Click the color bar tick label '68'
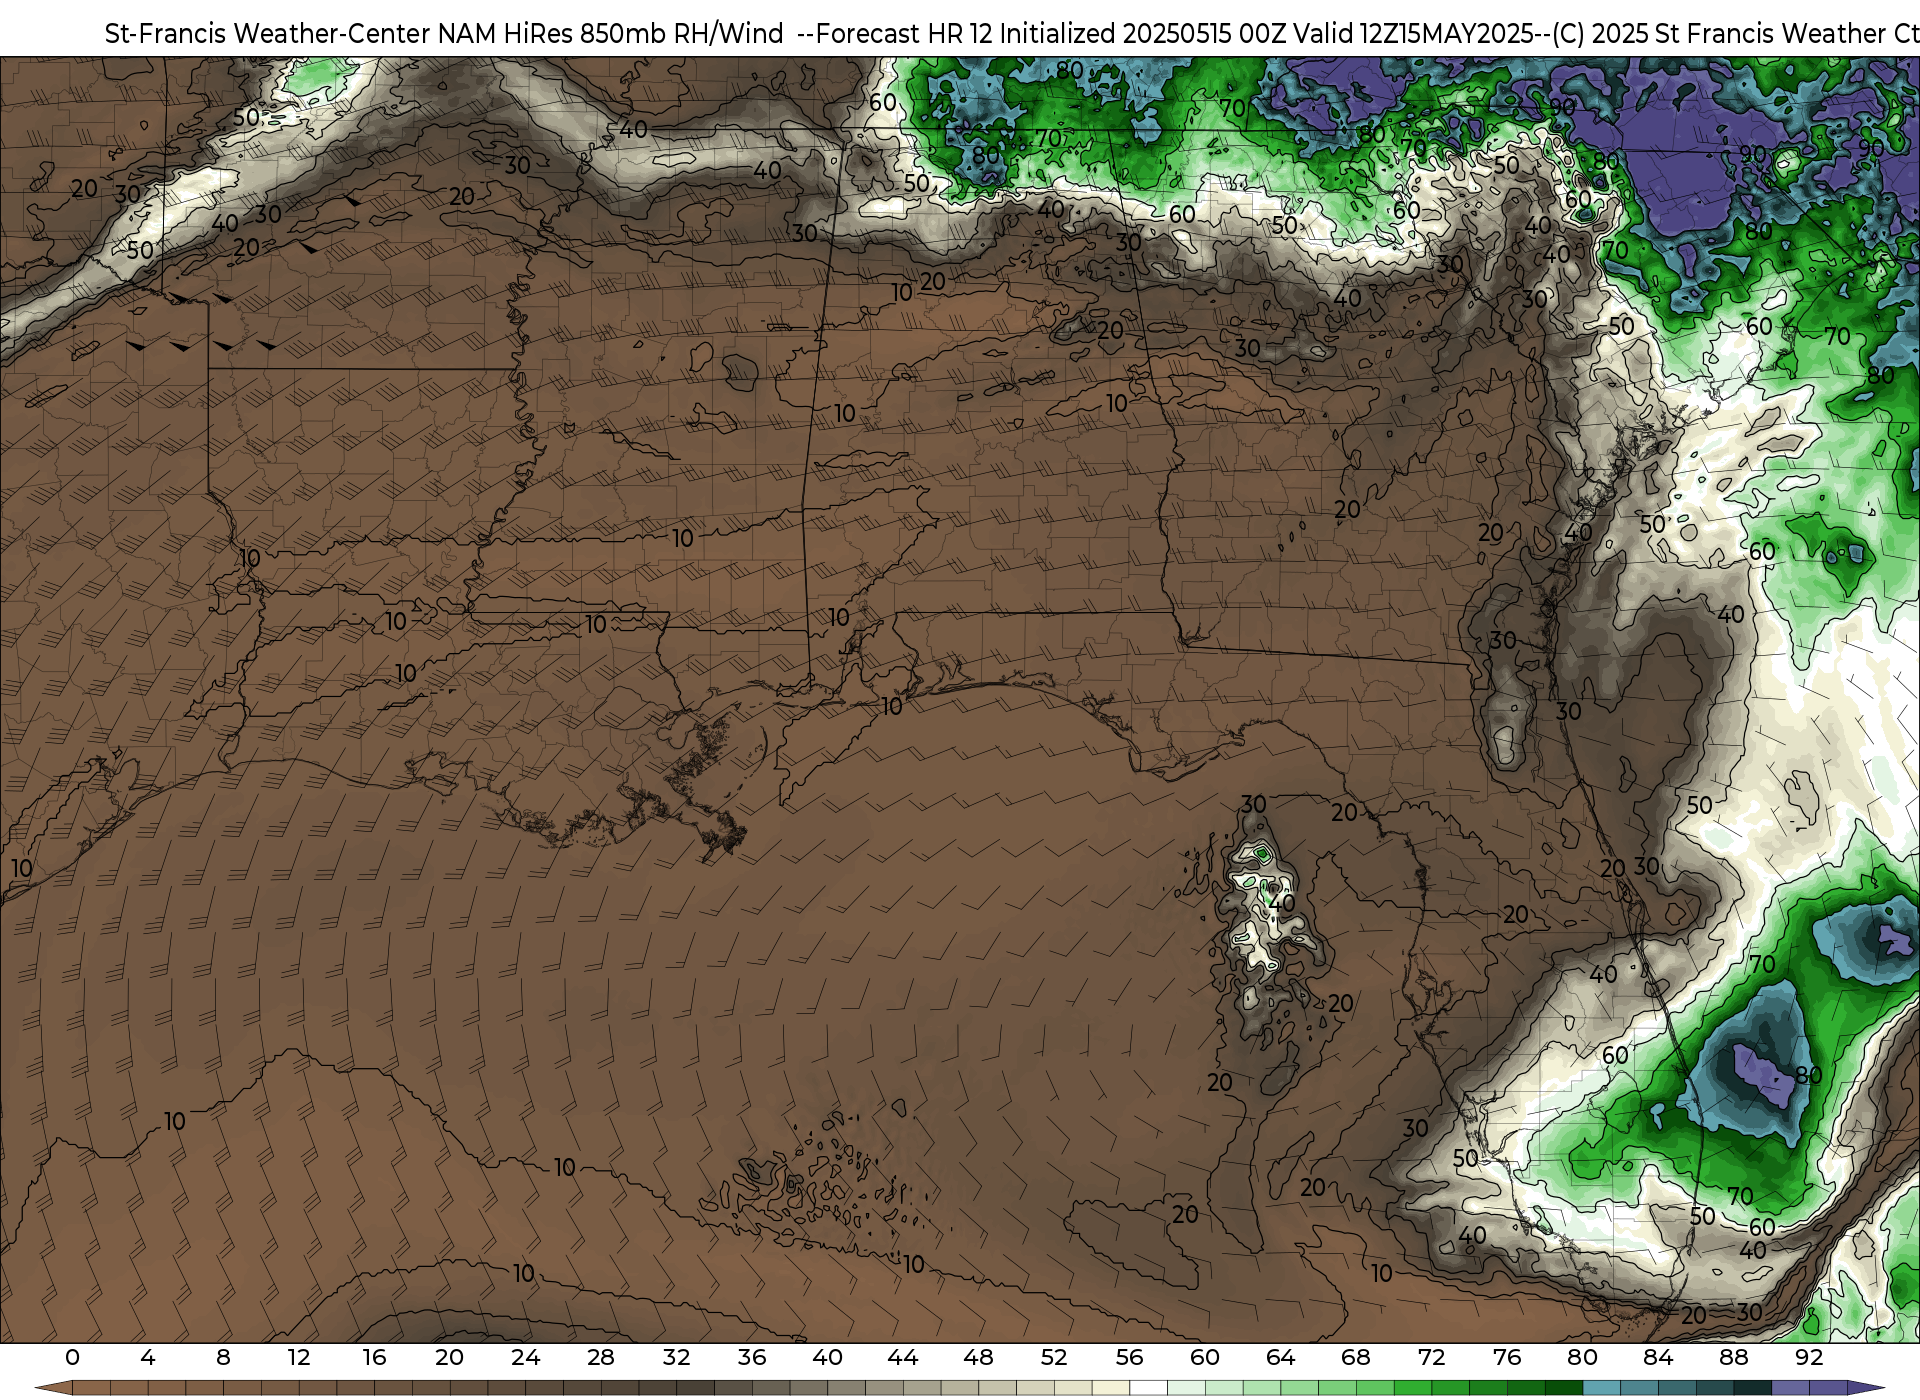 pos(1356,1357)
